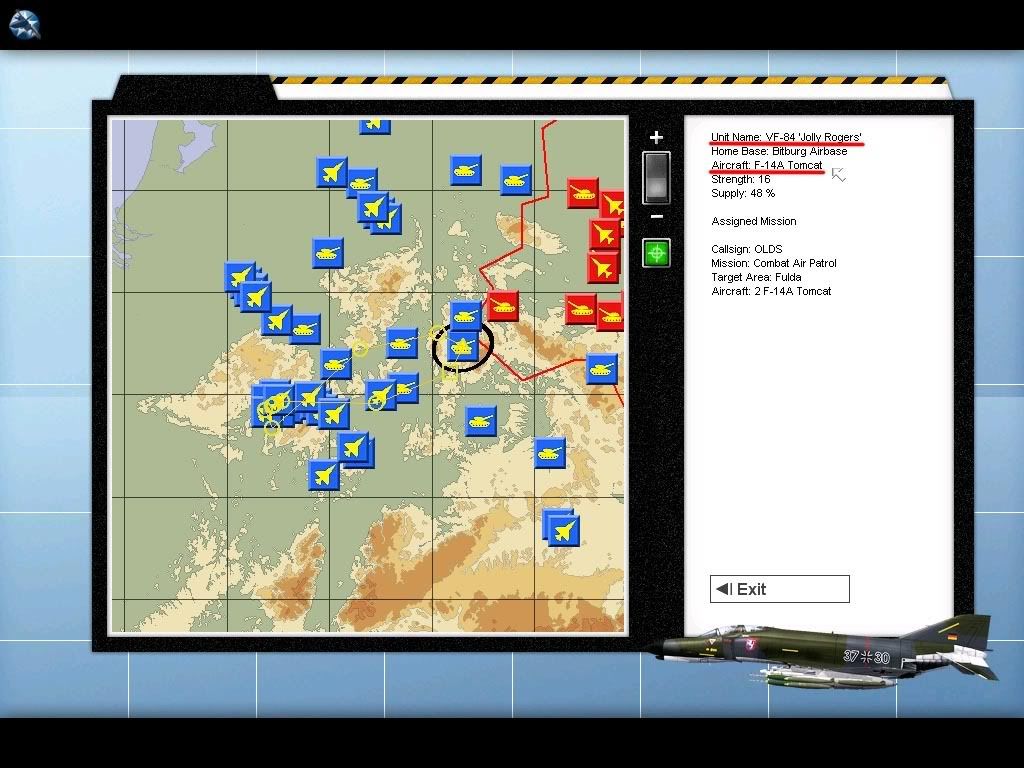Click the "Callsign: OLDS" text

click(746, 249)
